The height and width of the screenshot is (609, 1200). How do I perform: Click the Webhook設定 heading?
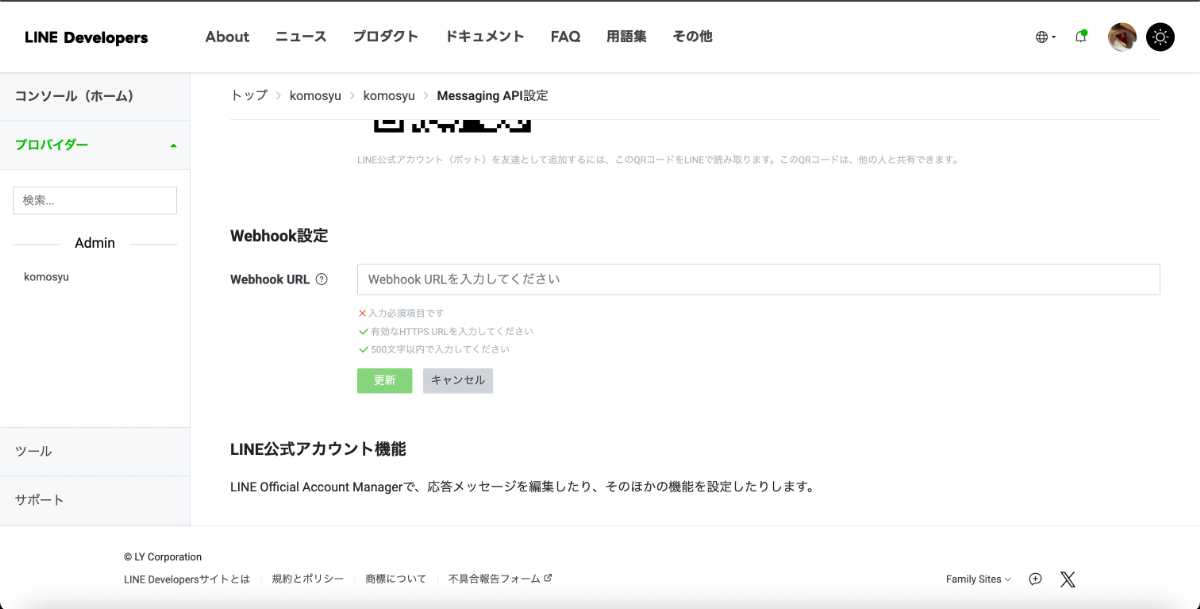[279, 236]
